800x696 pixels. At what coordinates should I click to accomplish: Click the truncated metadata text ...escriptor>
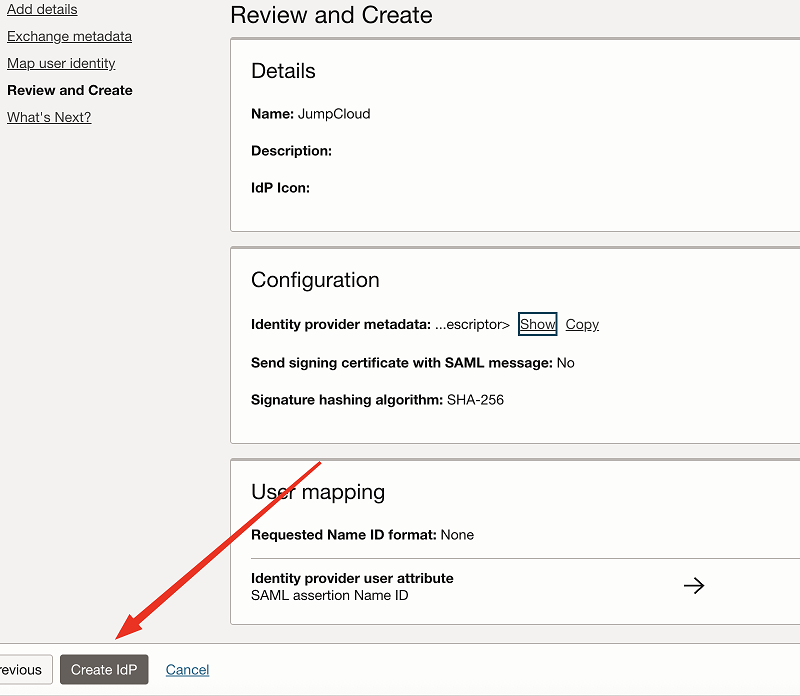click(x=472, y=325)
